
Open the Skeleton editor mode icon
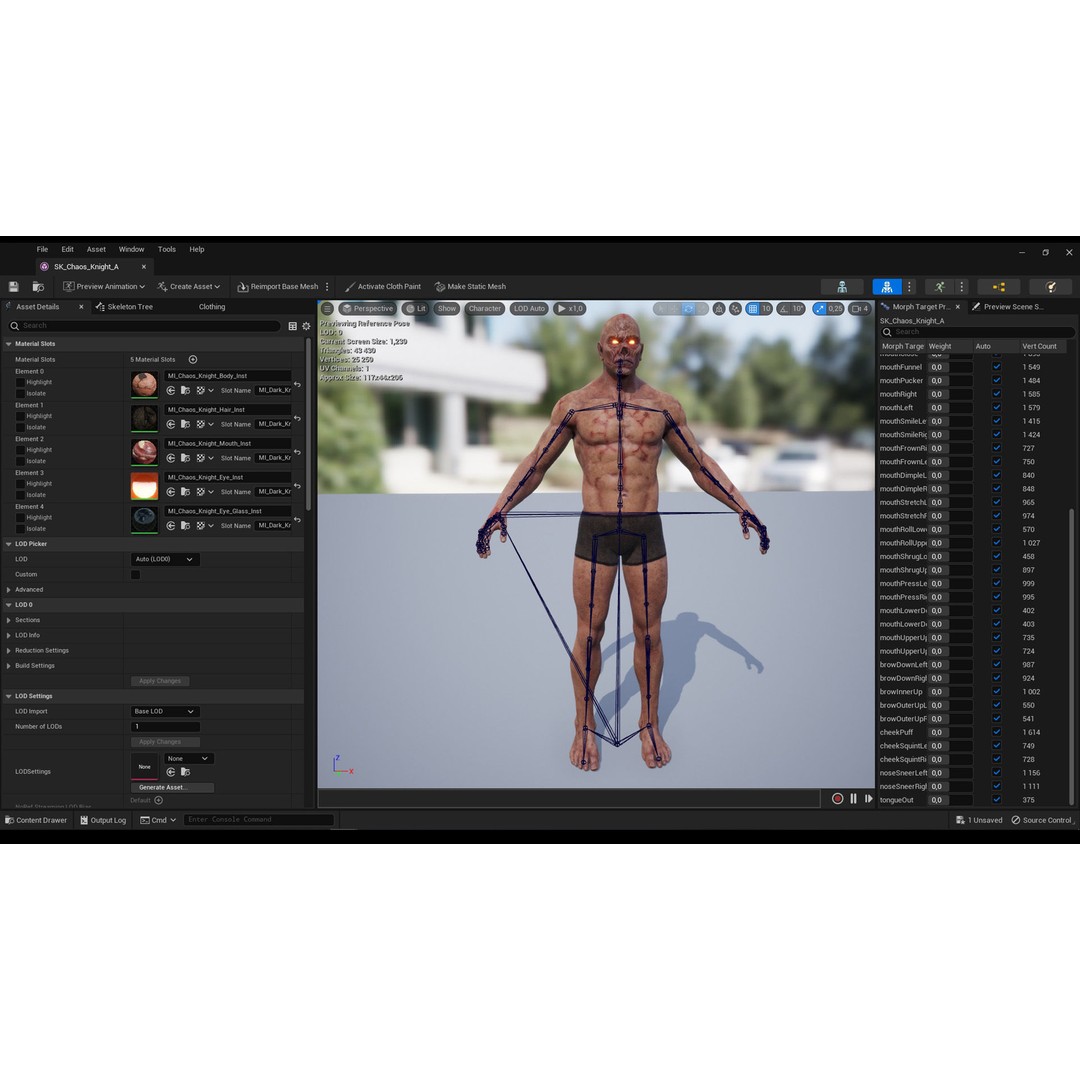tap(842, 287)
